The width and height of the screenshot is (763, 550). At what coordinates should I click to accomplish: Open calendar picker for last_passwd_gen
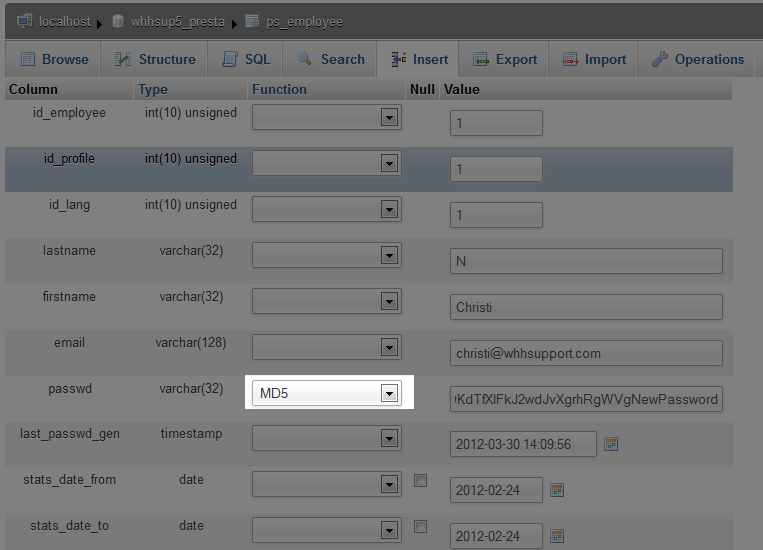click(x=612, y=444)
